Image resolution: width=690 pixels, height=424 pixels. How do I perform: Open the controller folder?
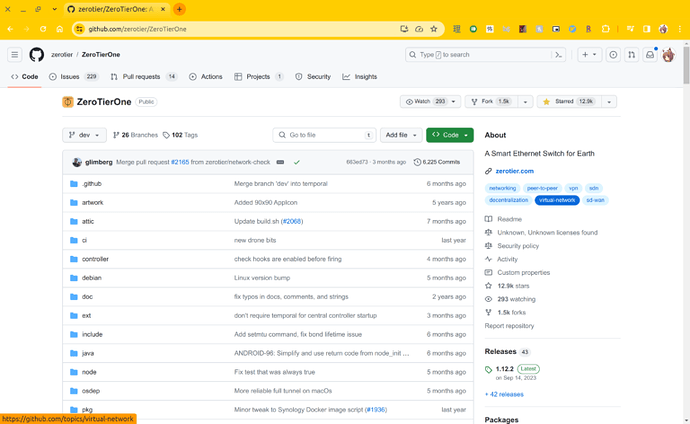tap(95, 259)
